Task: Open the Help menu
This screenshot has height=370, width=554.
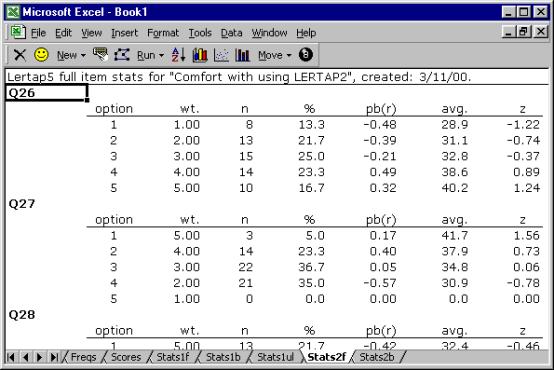Action: coord(306,33)
